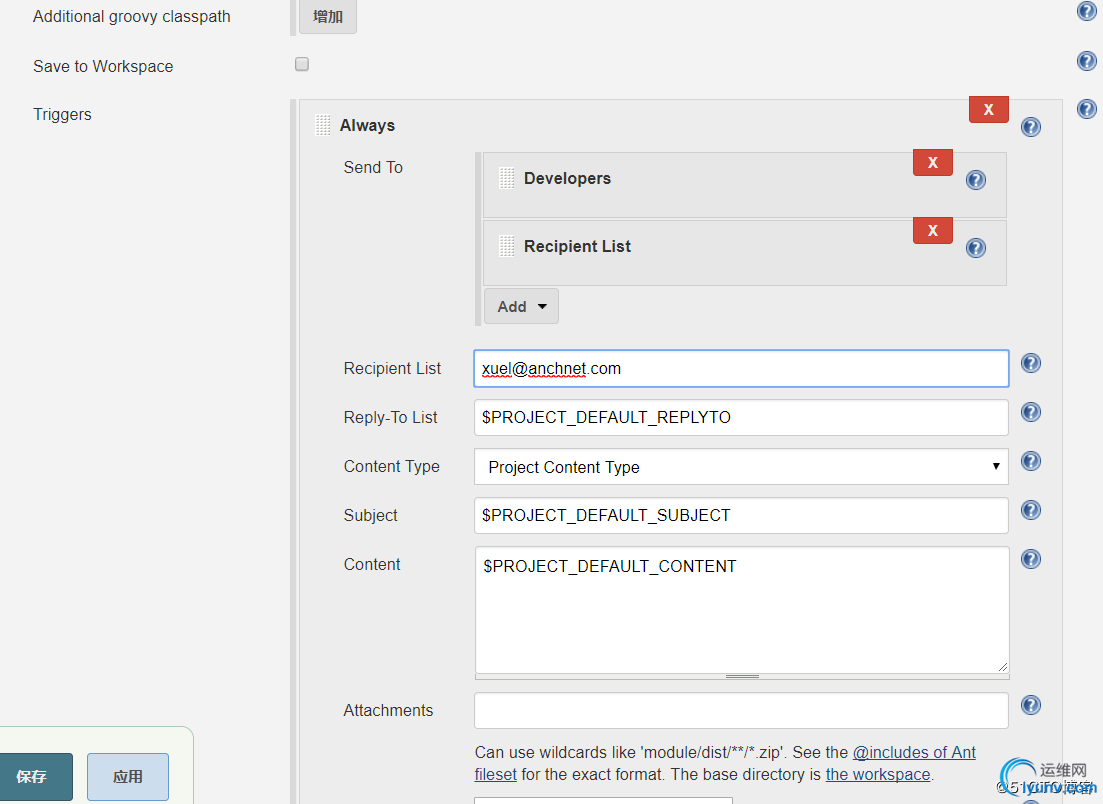Focus the Recipient List email field

point(741,369)
